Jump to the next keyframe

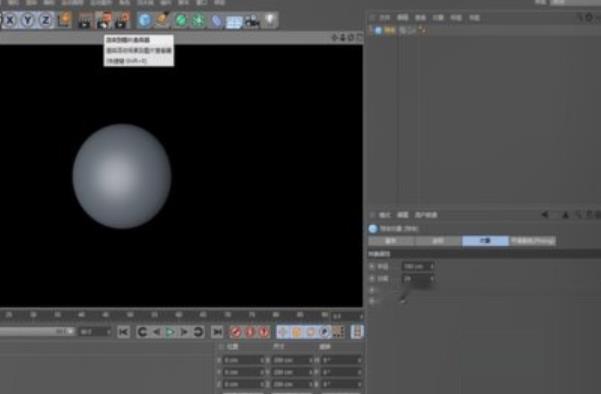pos(198,332)
